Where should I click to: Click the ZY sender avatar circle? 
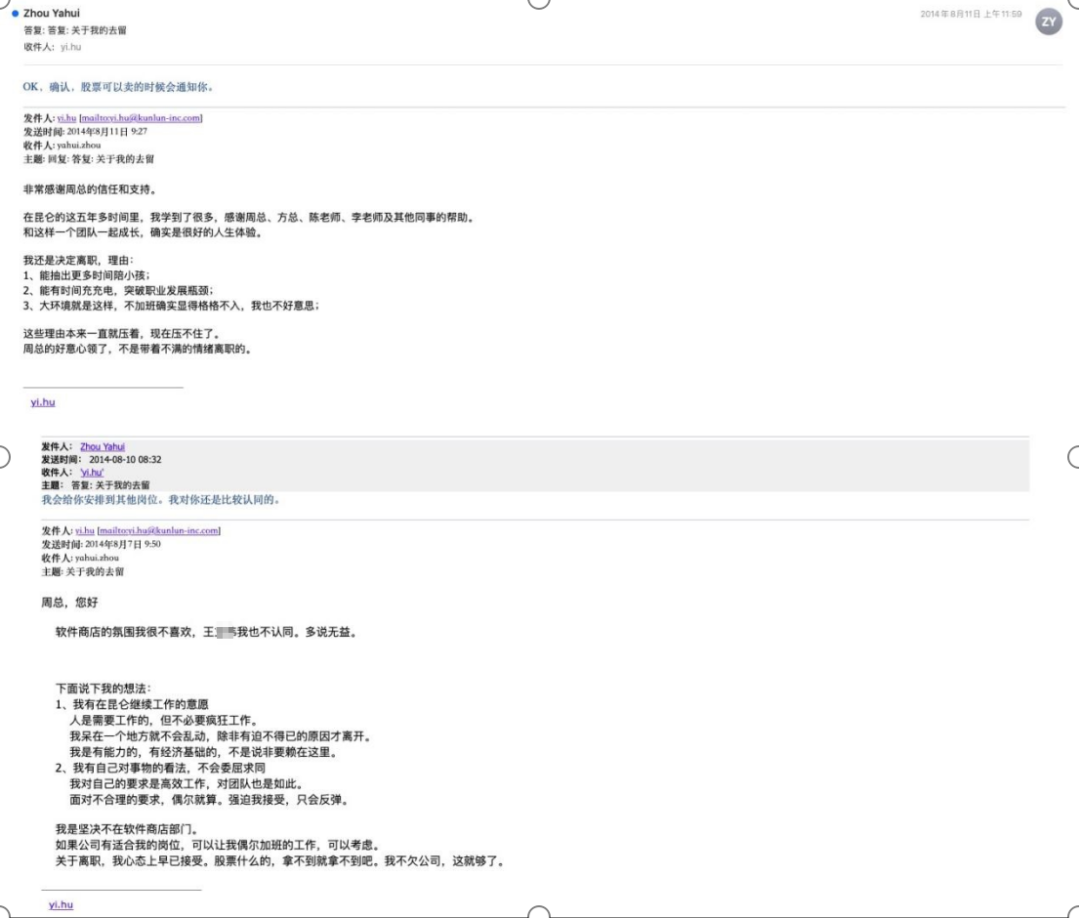1048,22
